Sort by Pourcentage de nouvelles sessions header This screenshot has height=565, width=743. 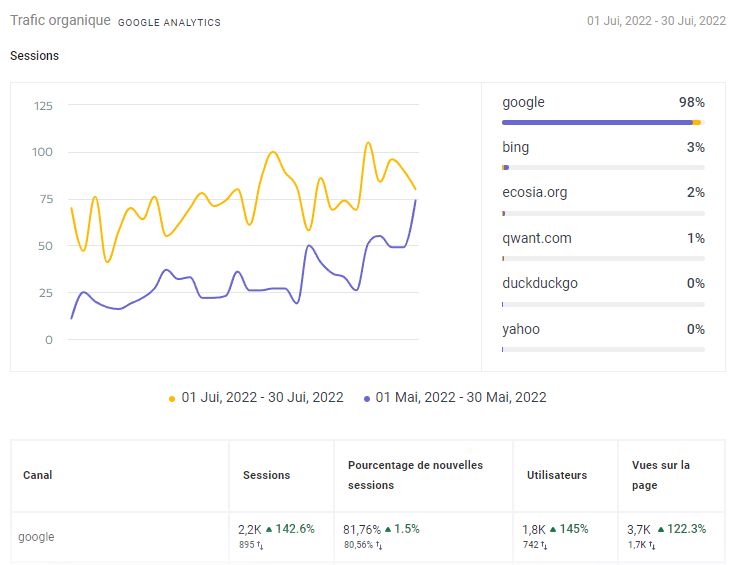tap(415, 475)
